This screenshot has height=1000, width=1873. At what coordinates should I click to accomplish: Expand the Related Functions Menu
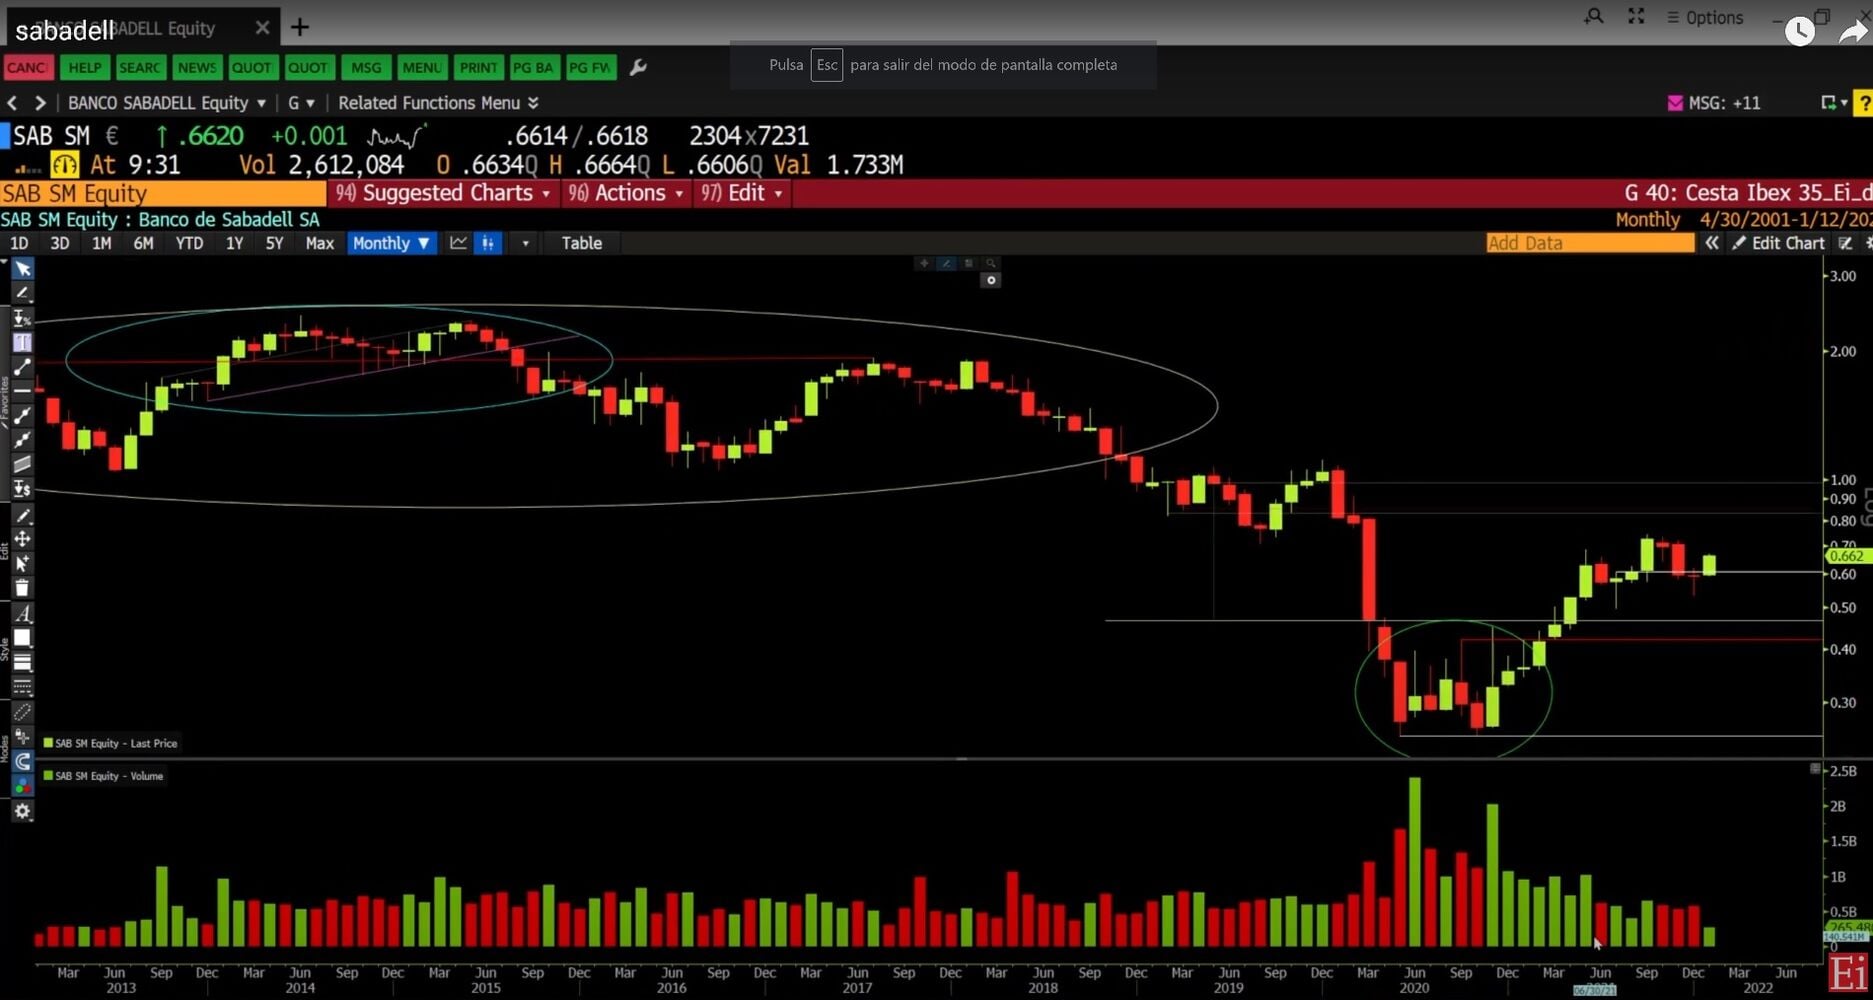(438, 103)
